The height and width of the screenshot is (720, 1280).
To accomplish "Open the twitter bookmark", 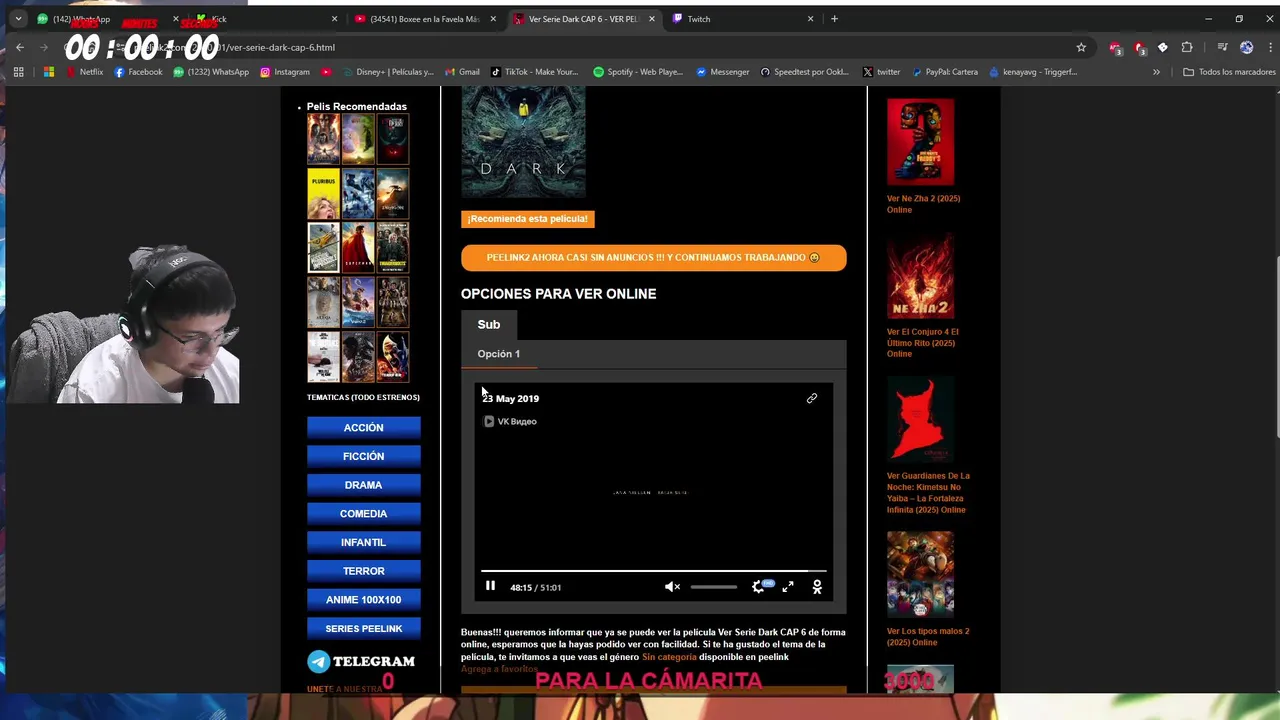I will coord(881,72).
